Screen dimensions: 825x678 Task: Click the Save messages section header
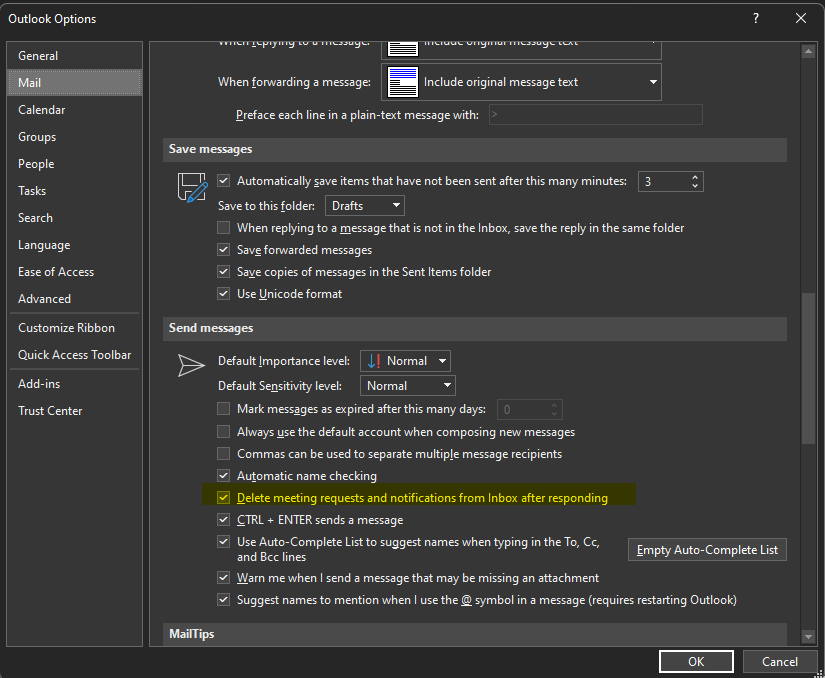(x=475, y=149)
